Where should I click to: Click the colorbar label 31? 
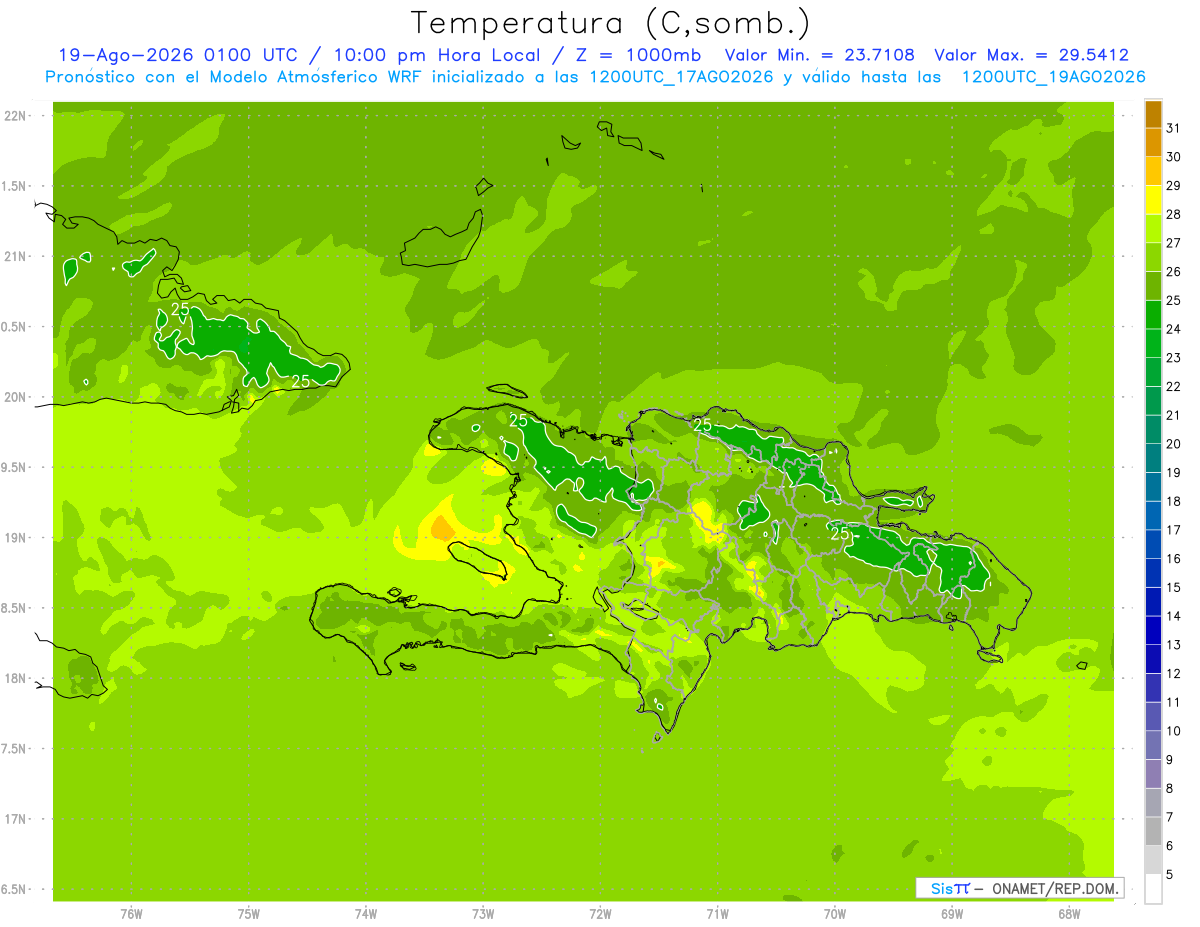[1174, 128]
